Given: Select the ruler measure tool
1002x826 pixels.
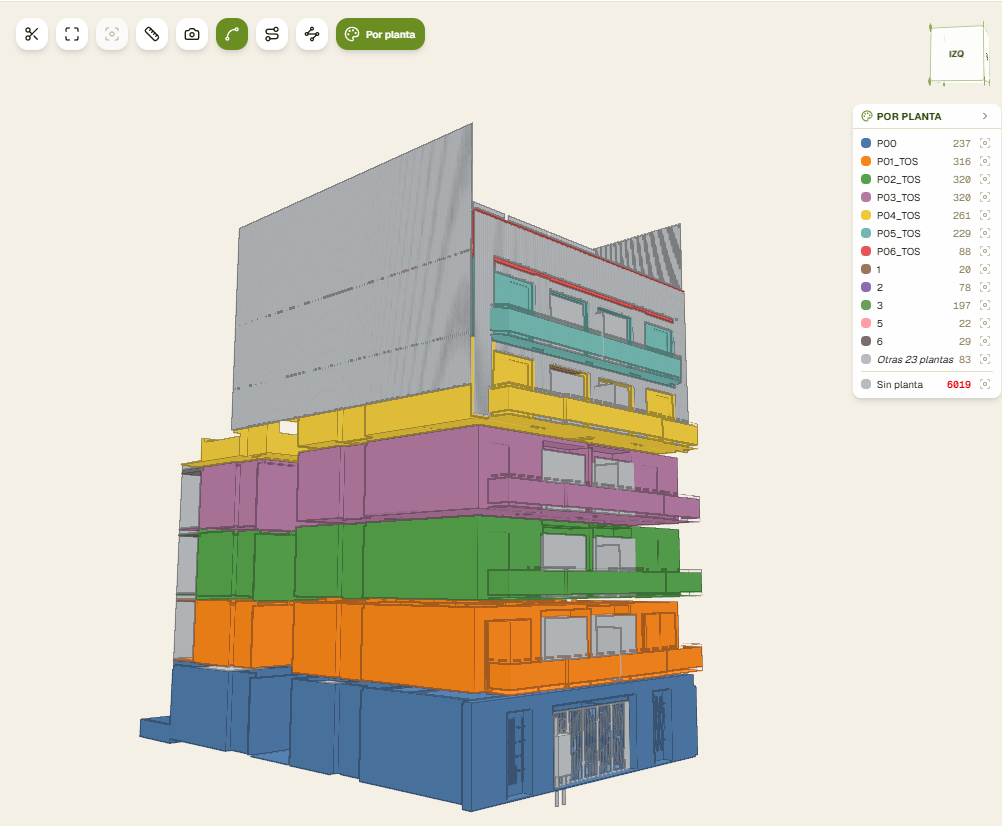Looking at the screenshot, I should (x=151, y=34).
